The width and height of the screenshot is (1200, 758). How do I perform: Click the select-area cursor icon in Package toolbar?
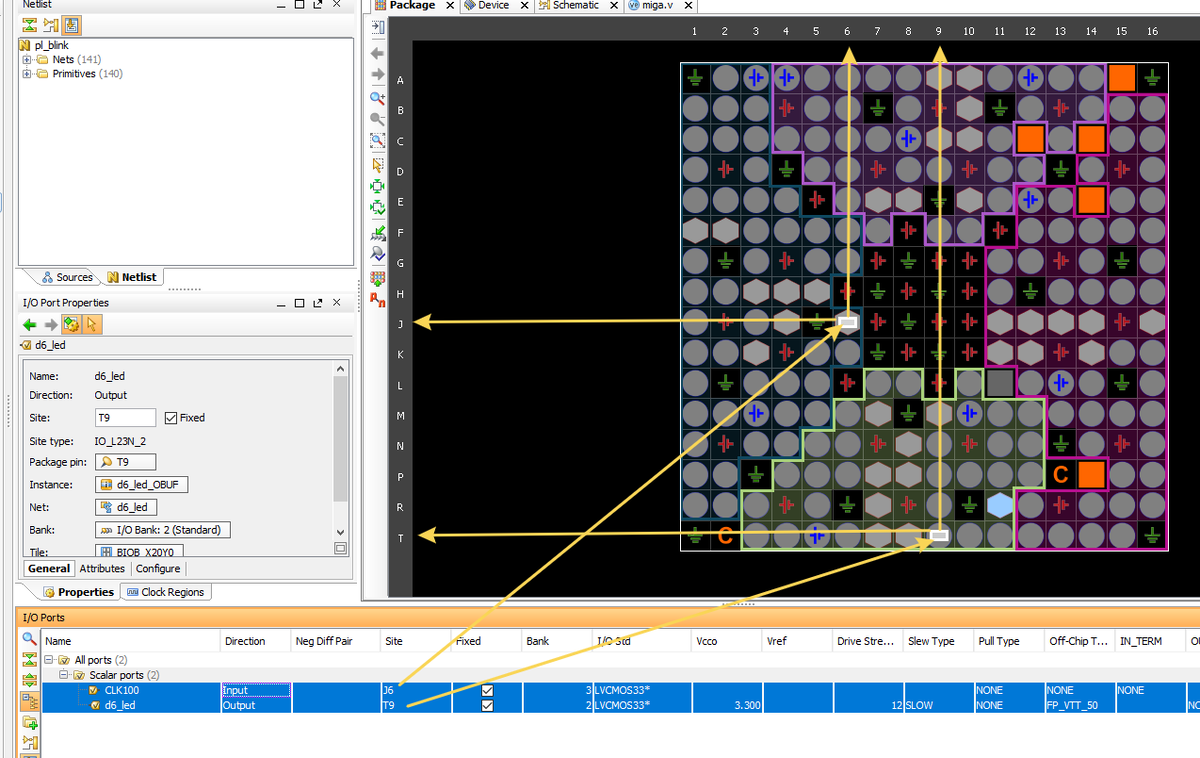pos(378,165)
